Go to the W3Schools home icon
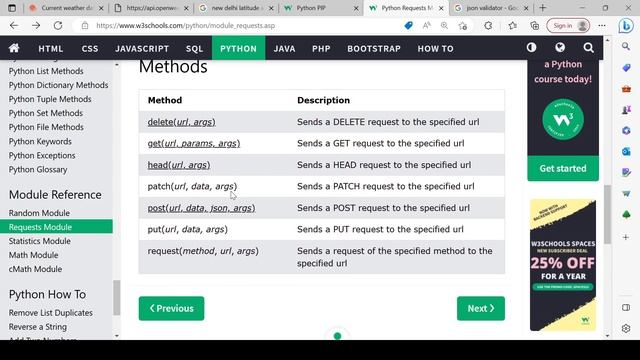Viewport: 640px width, 360px height. (x=14, y=48)
